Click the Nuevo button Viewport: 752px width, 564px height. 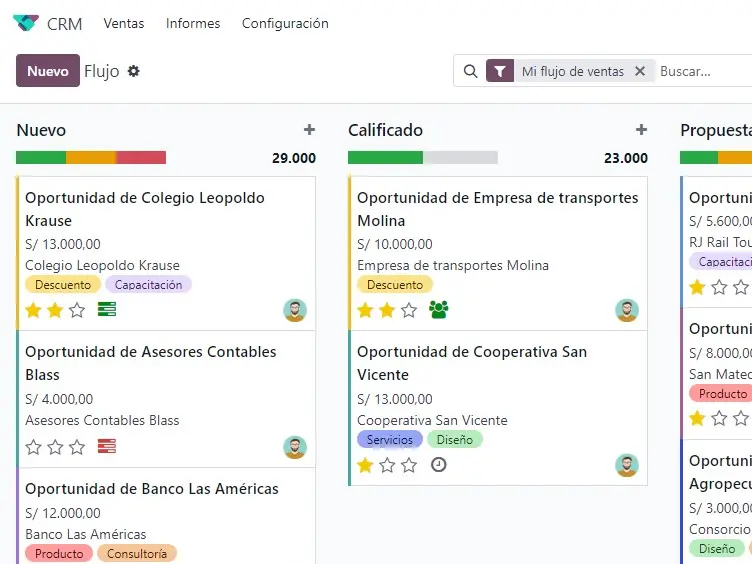48,71
